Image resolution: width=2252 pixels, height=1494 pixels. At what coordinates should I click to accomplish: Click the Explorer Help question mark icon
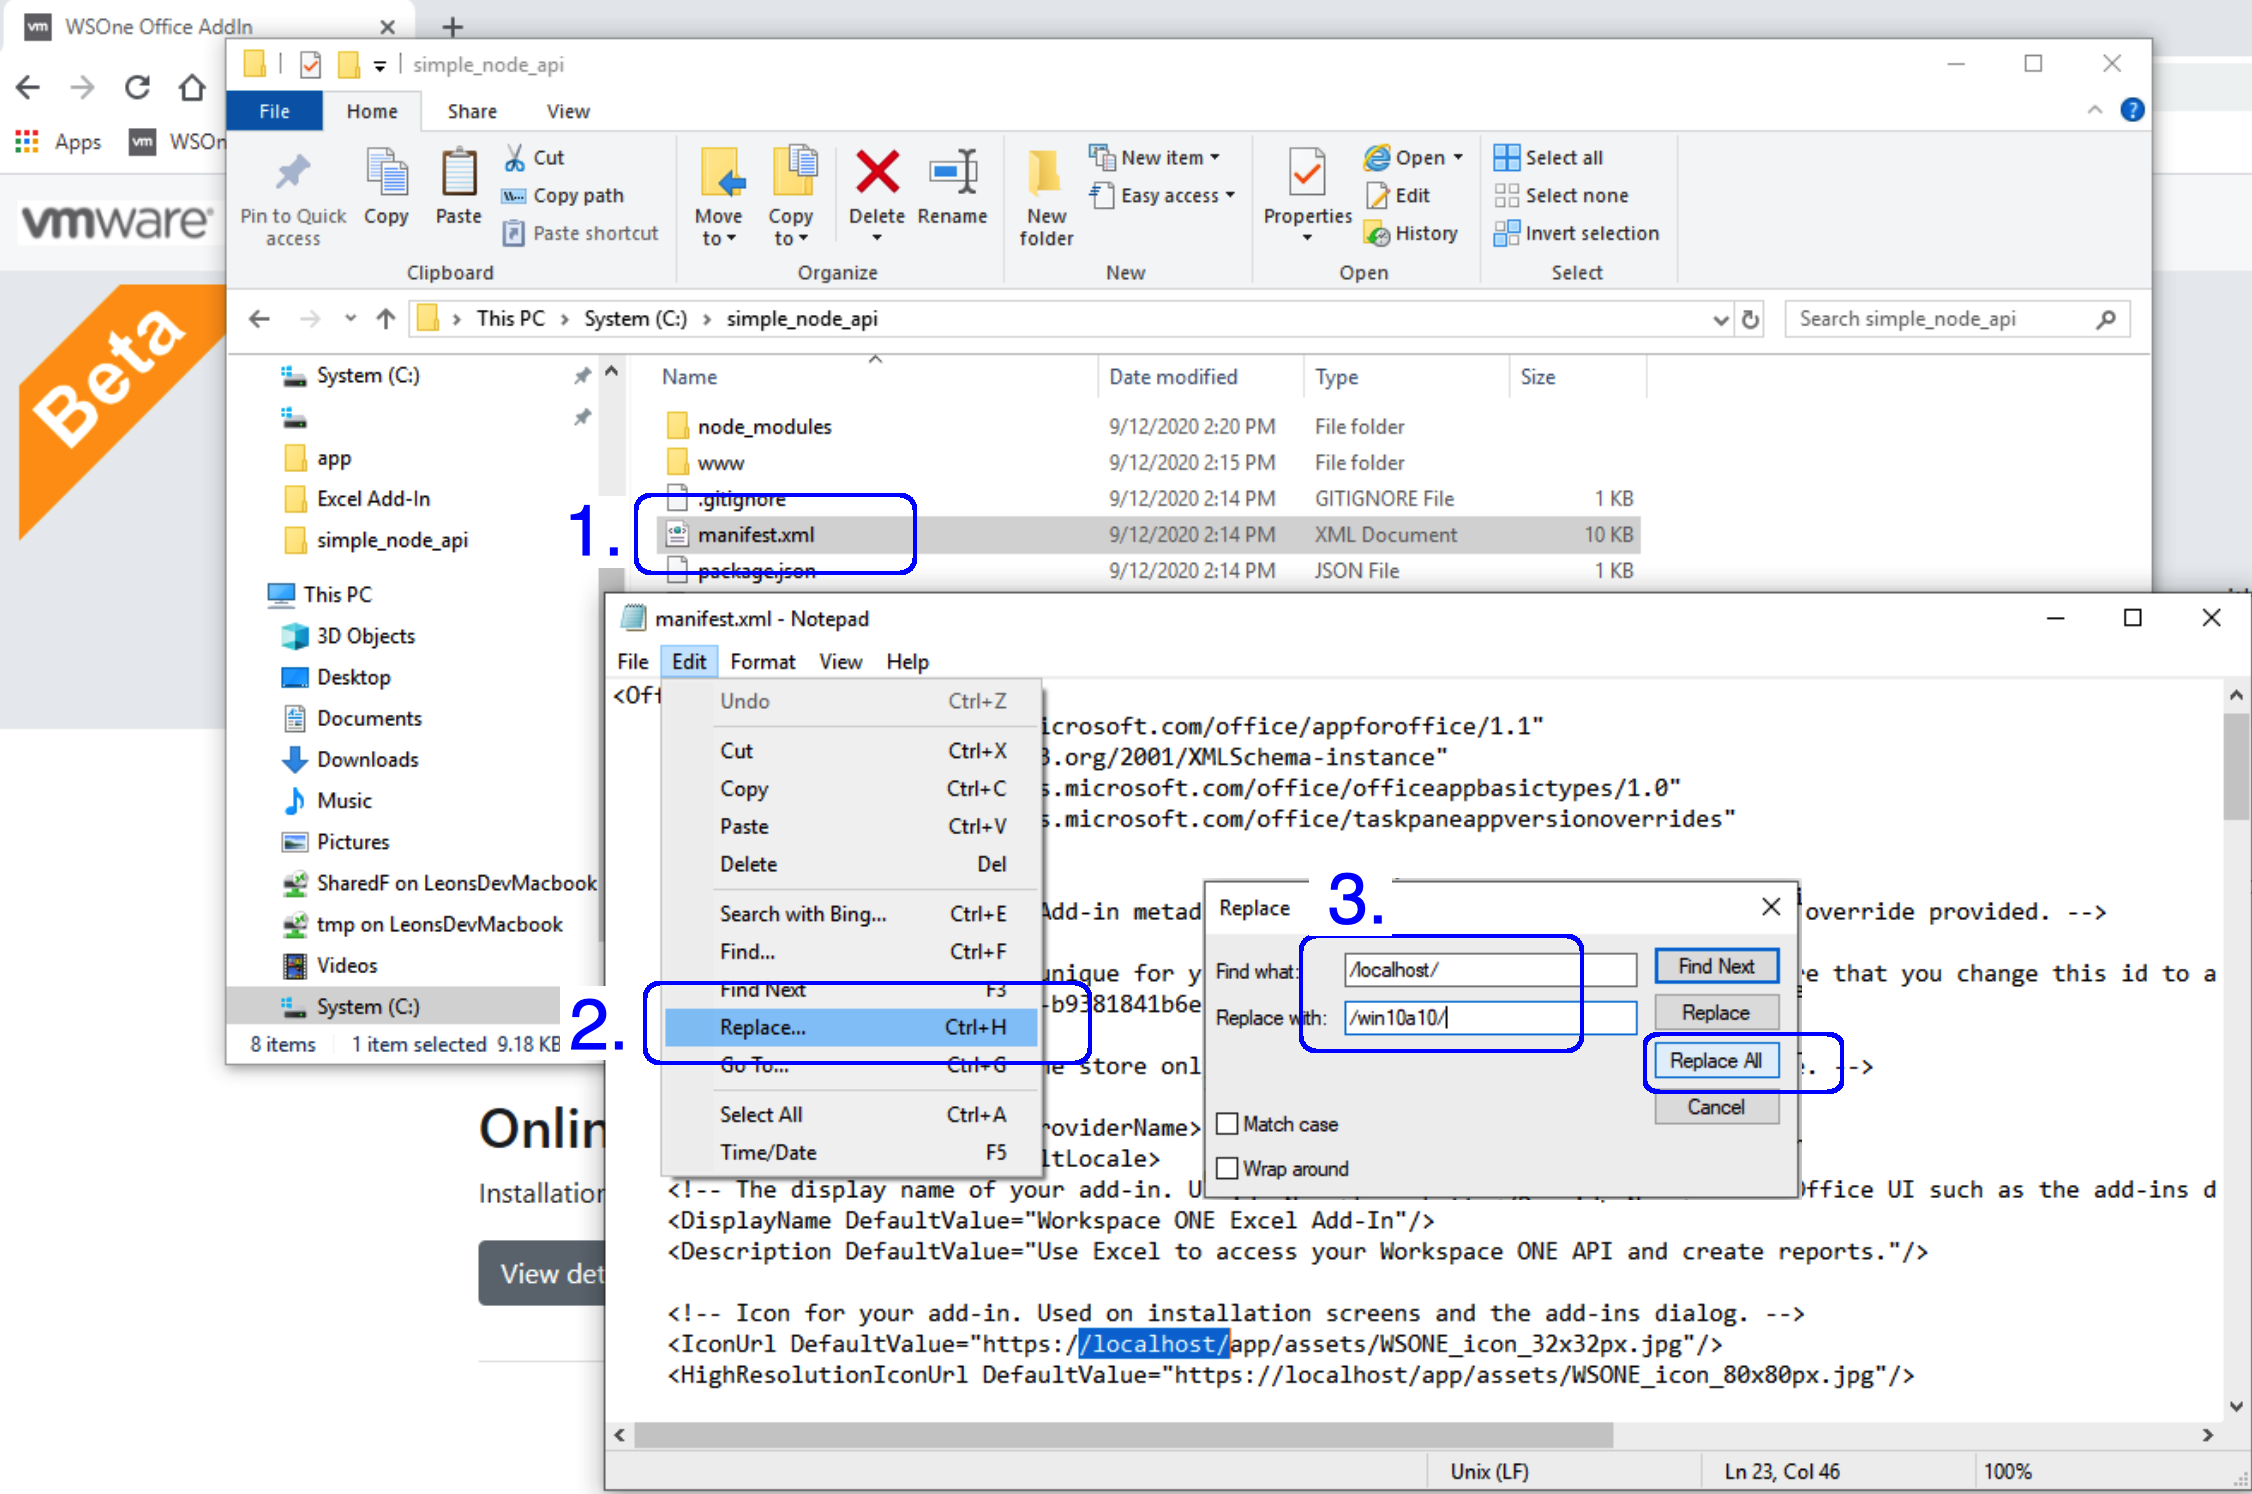2132,110
